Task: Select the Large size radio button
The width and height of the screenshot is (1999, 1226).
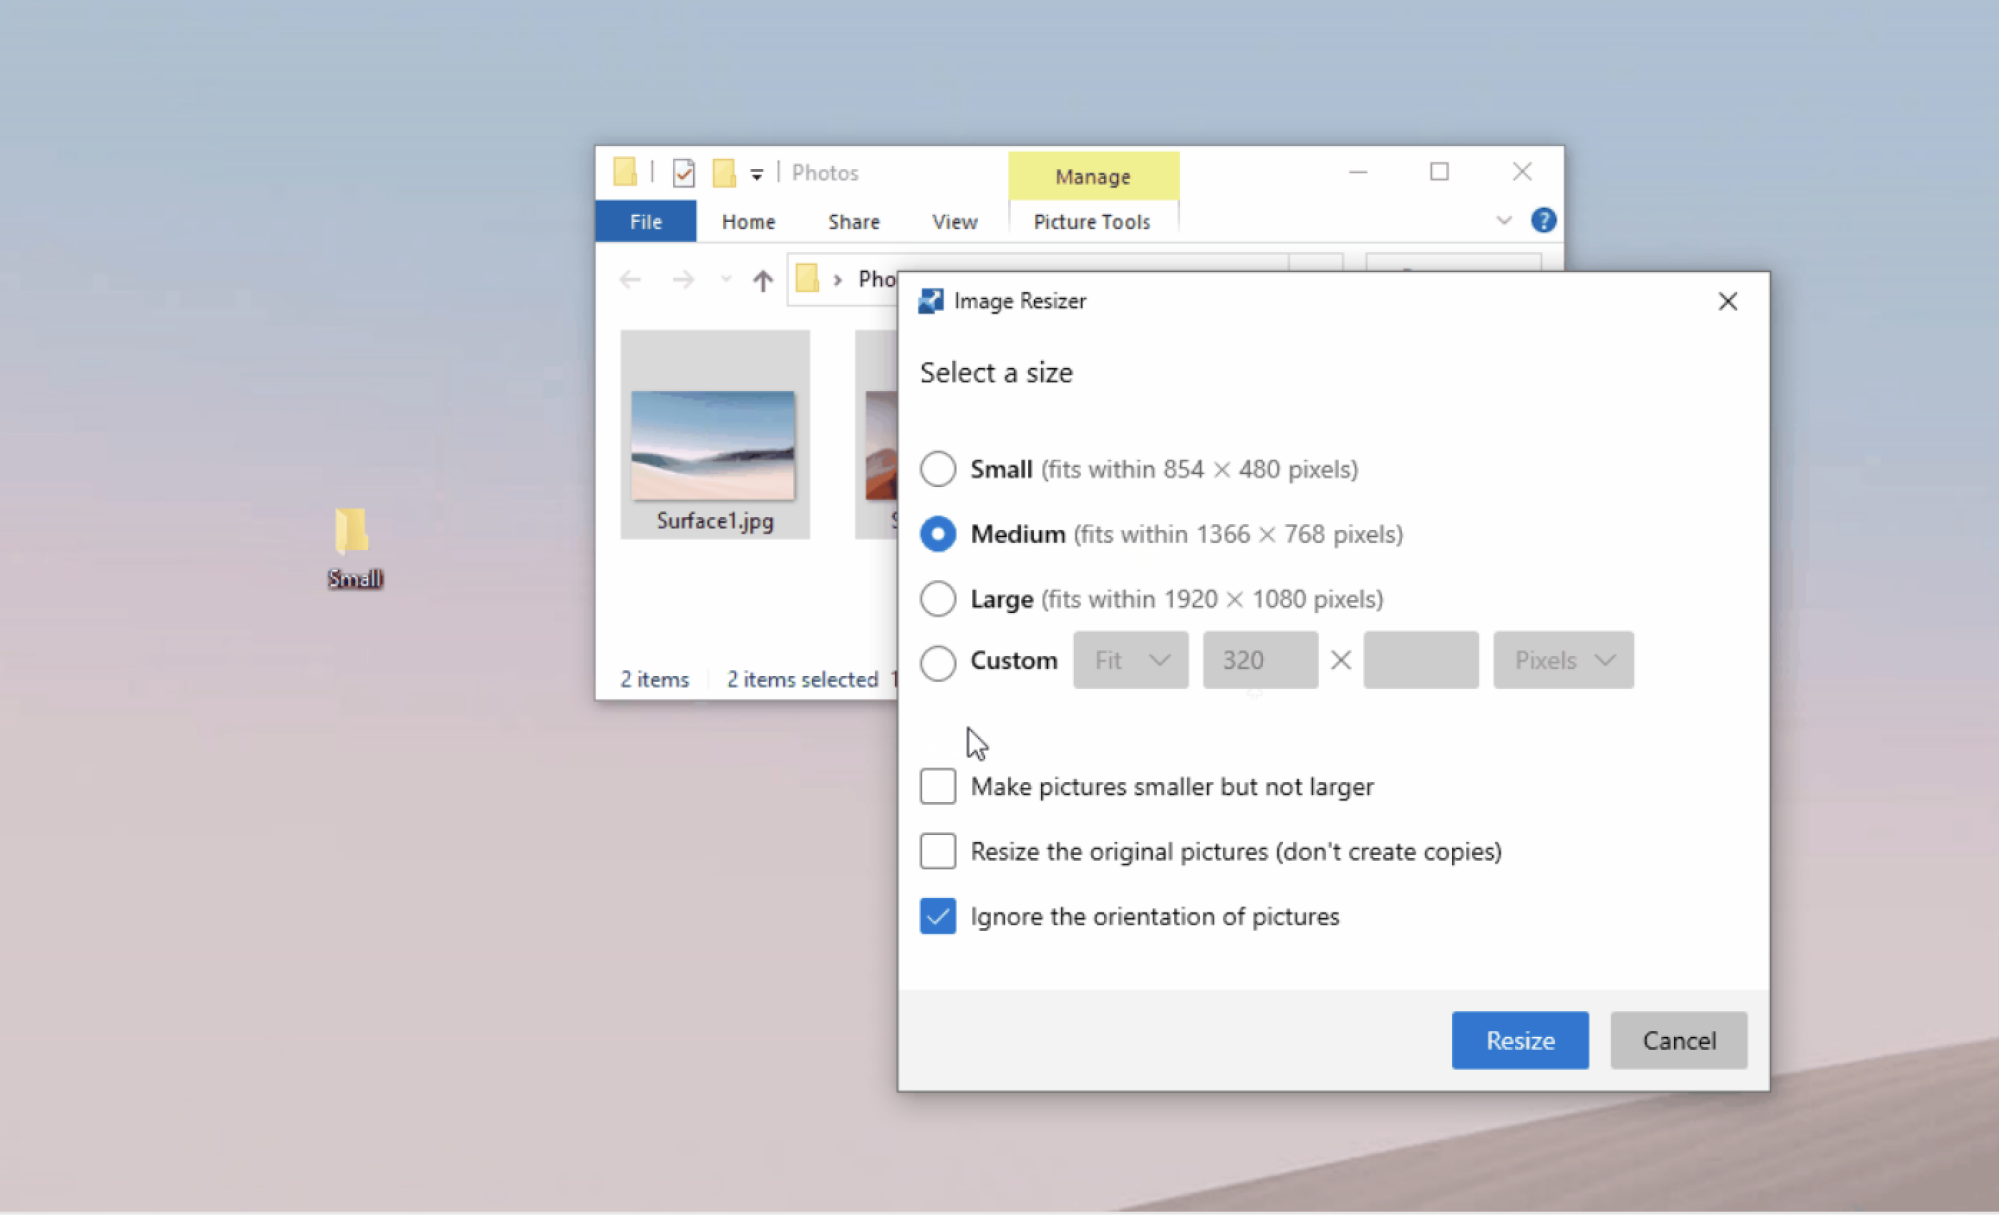Action: [x=937, y=598]
